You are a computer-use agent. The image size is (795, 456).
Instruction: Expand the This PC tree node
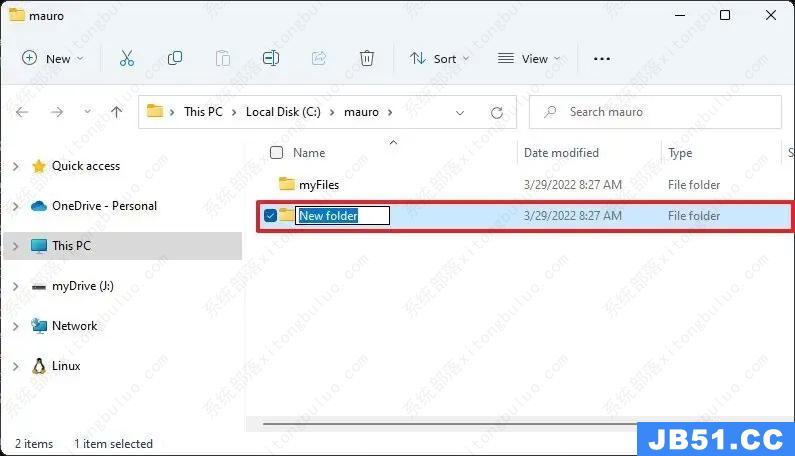click(x=15, y=246)
